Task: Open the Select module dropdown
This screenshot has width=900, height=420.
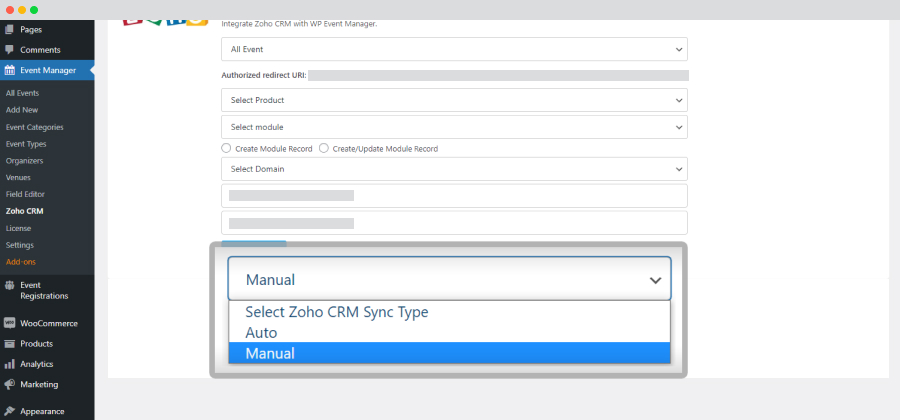Action: (x=454, y=127)
